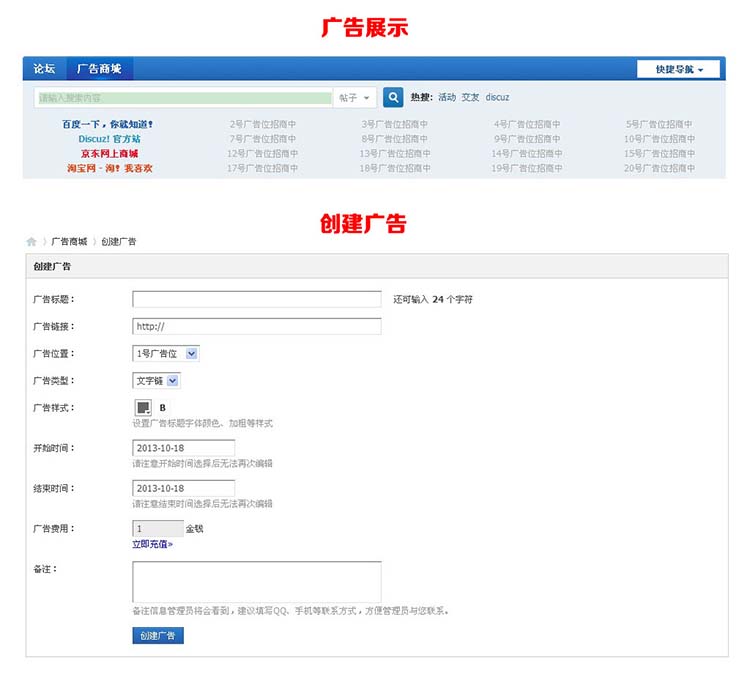Click the 20号广告位招商中 slot
Screen dimensions: 750x674
point(659,168)
